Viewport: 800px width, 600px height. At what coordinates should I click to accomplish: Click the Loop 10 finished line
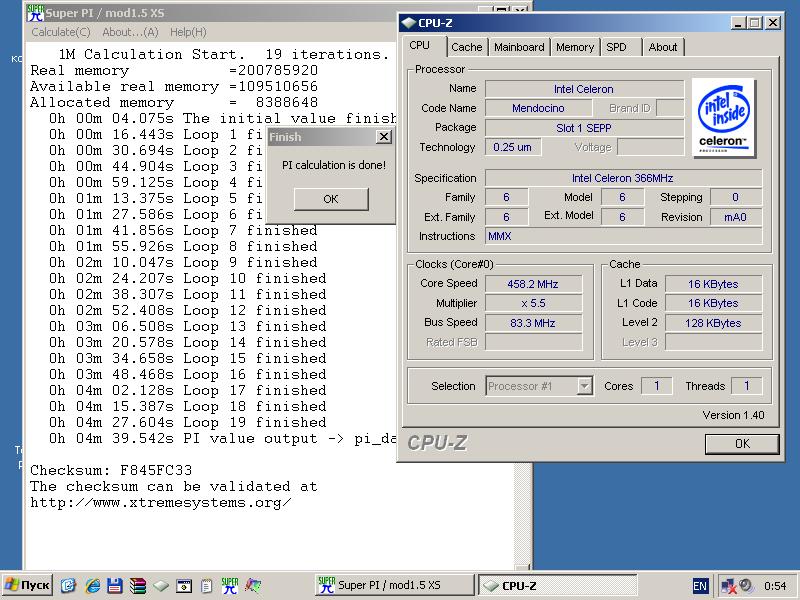click(188, 279)
